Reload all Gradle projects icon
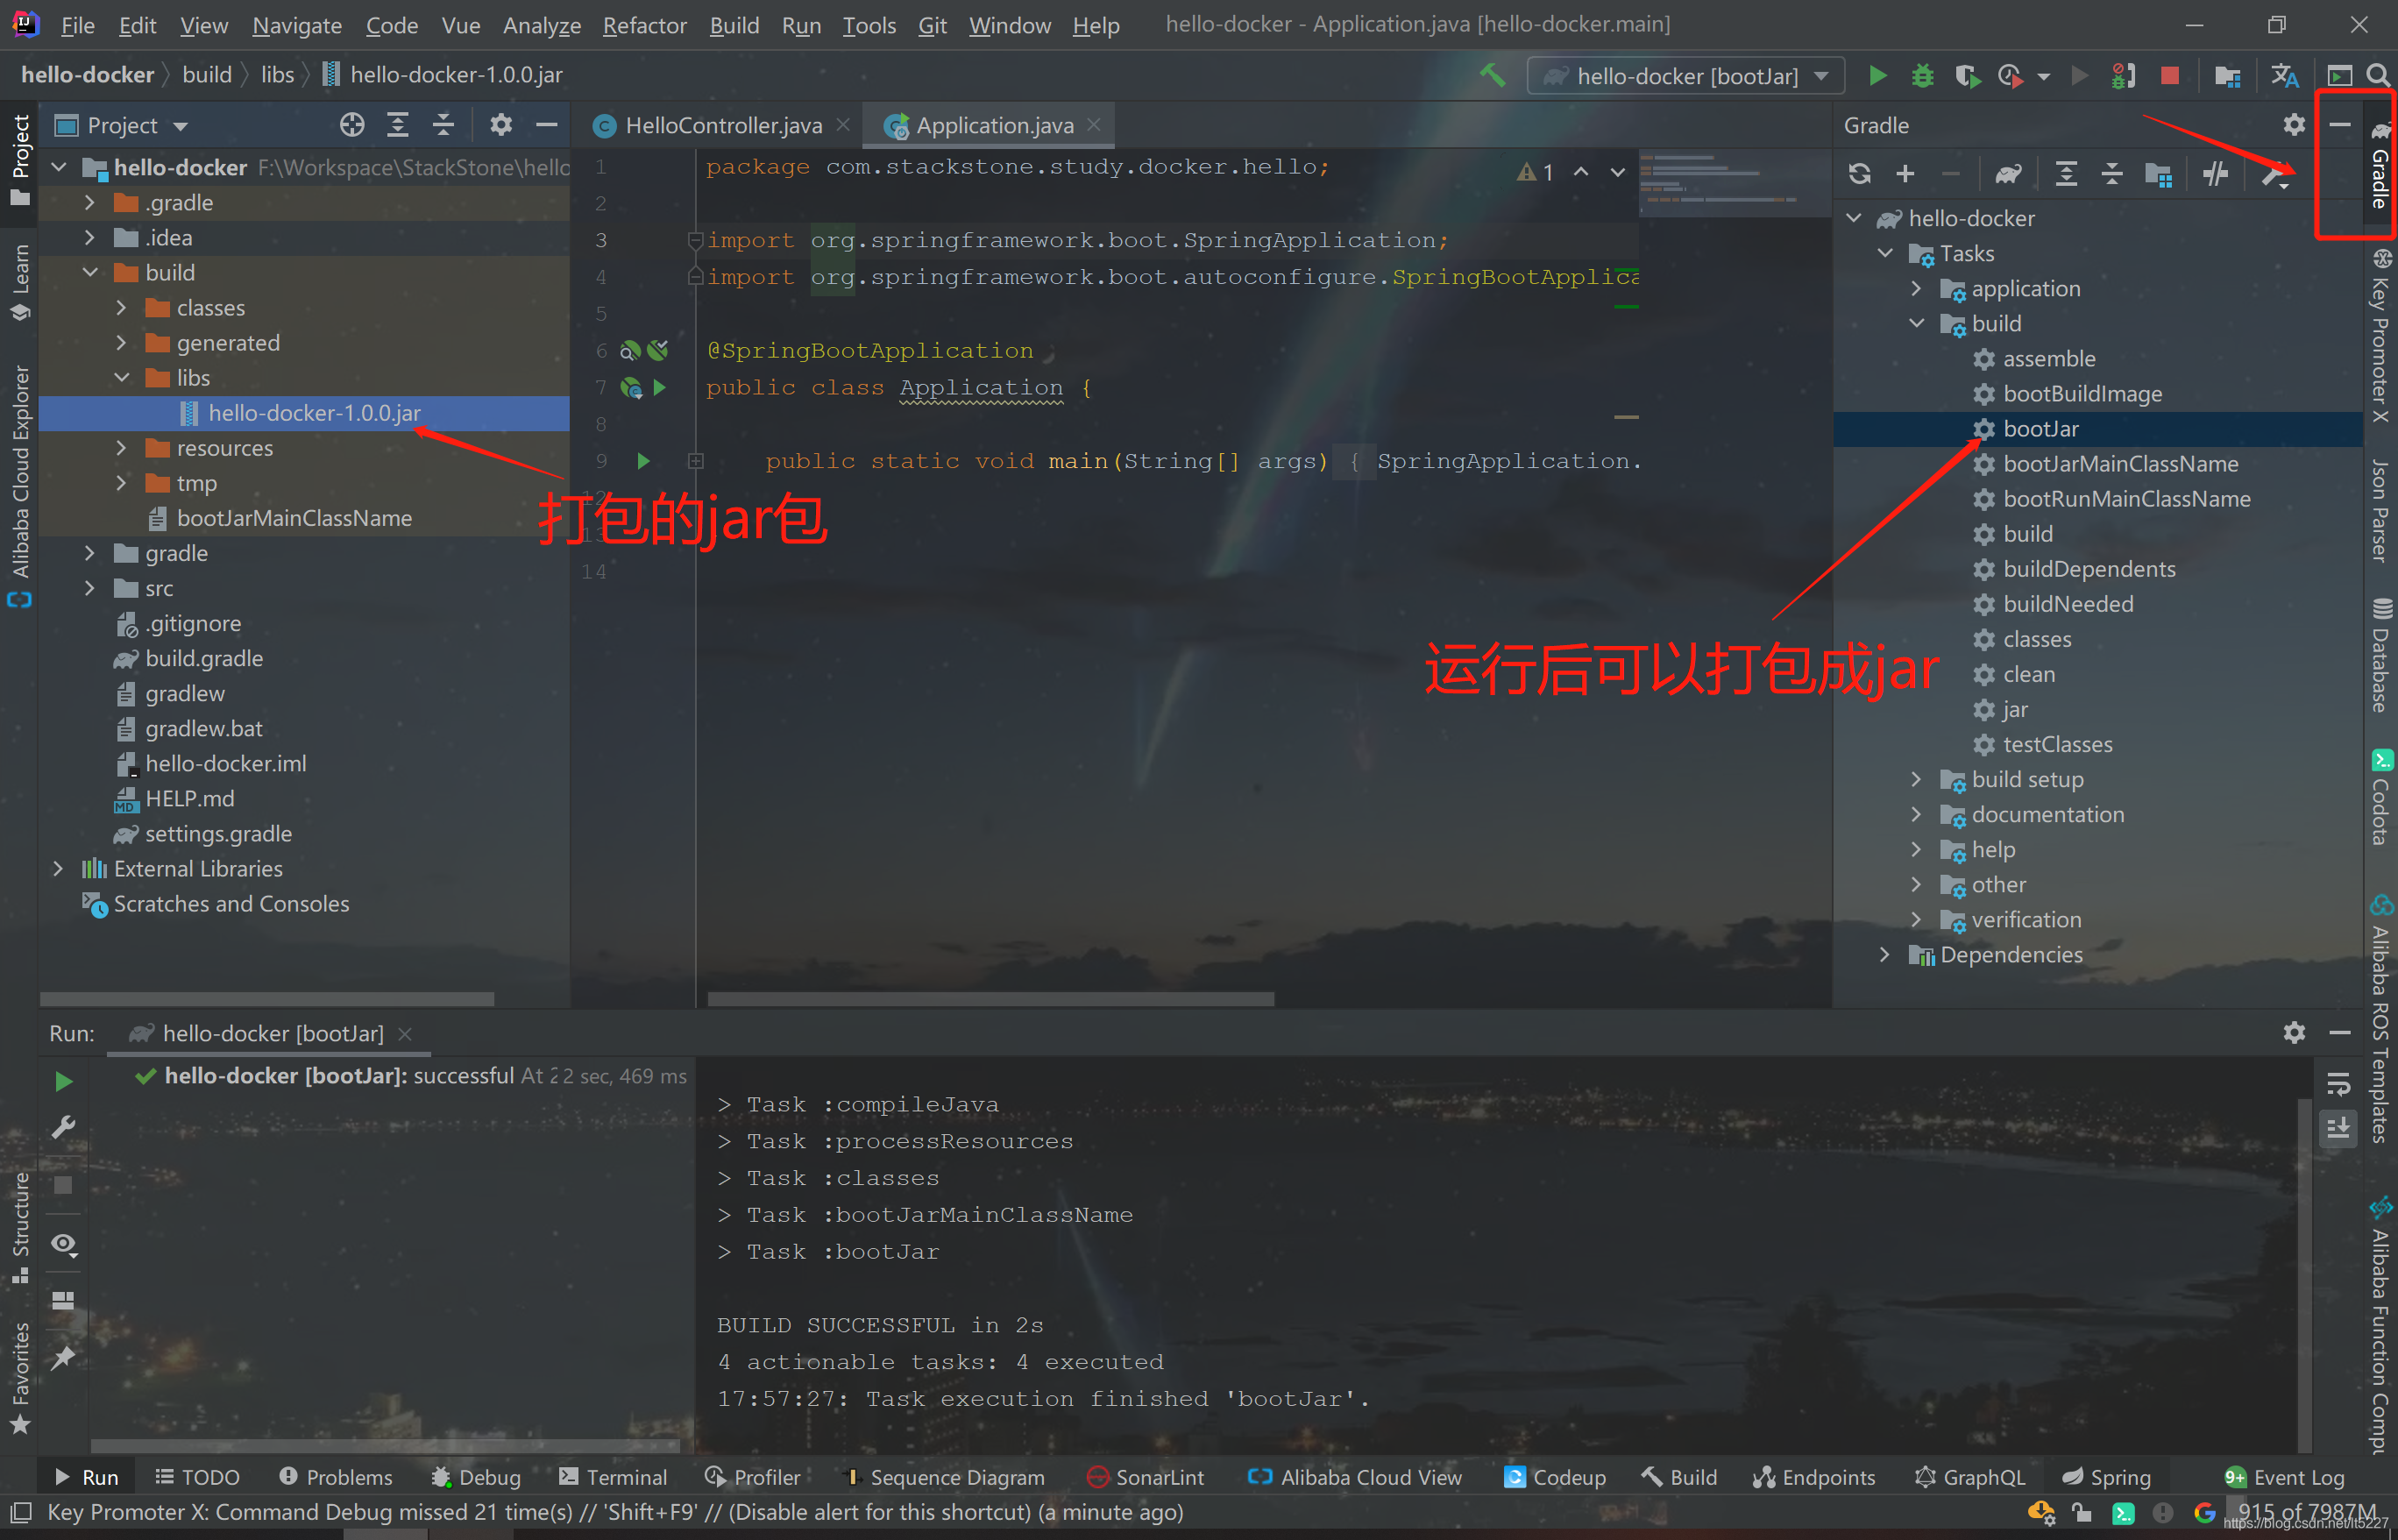Screen dimensions: 2398x1540 tap(1859, 174)
